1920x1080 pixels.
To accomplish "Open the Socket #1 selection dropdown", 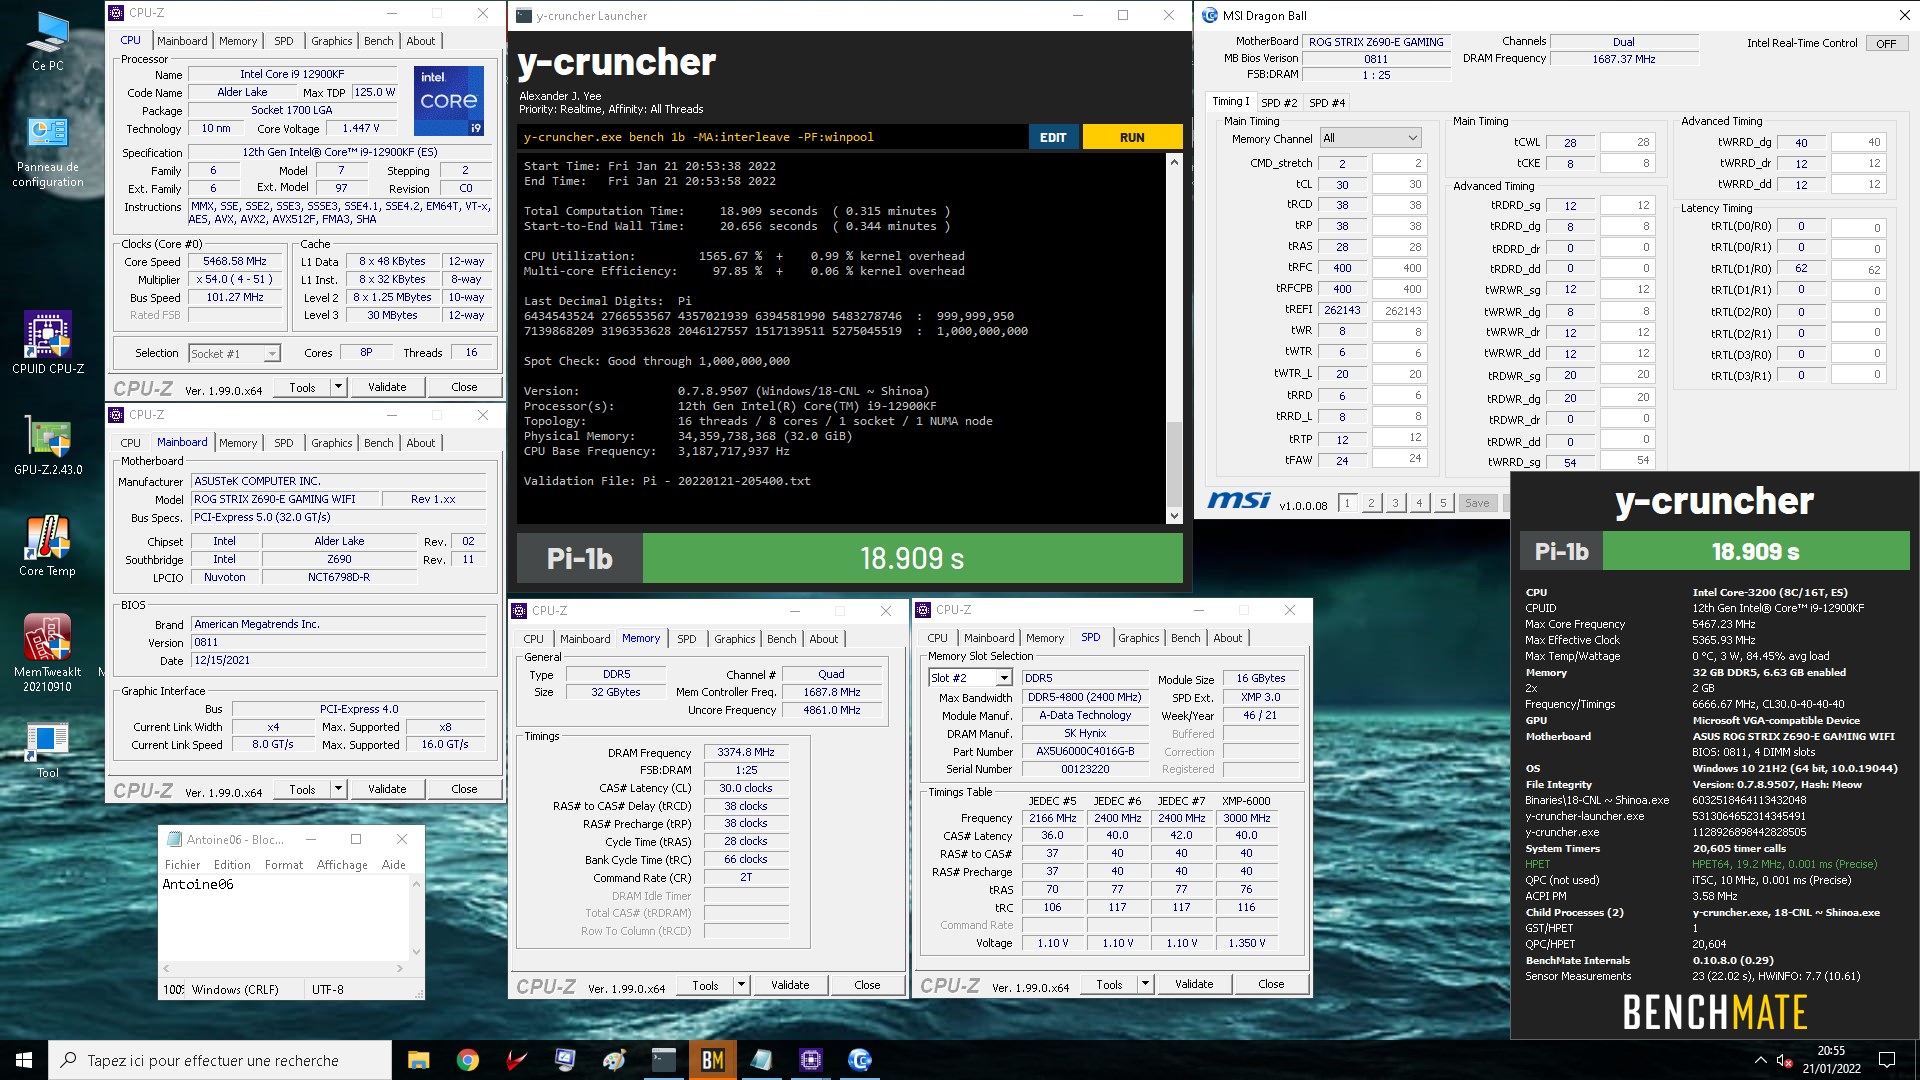I will tap(234, 353).
